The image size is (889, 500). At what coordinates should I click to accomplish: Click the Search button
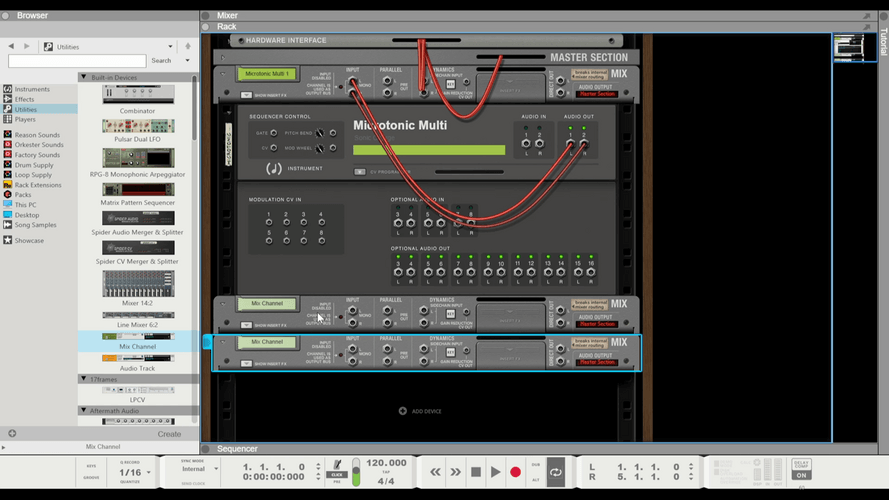coord(161,60)
